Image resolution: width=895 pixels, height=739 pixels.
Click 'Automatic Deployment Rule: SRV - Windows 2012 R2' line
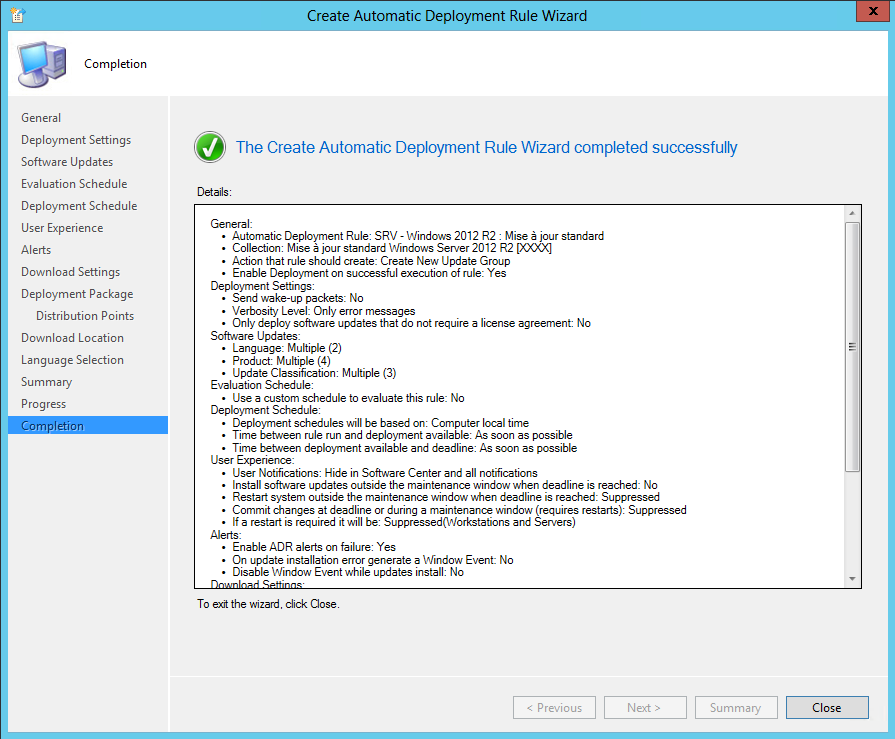pos(418,236)
